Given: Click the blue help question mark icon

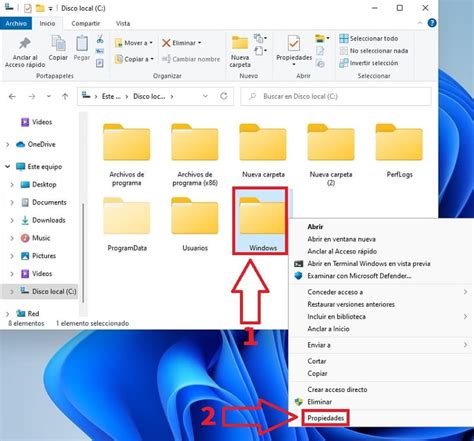Looking at the screenshot, I should 432,23.
